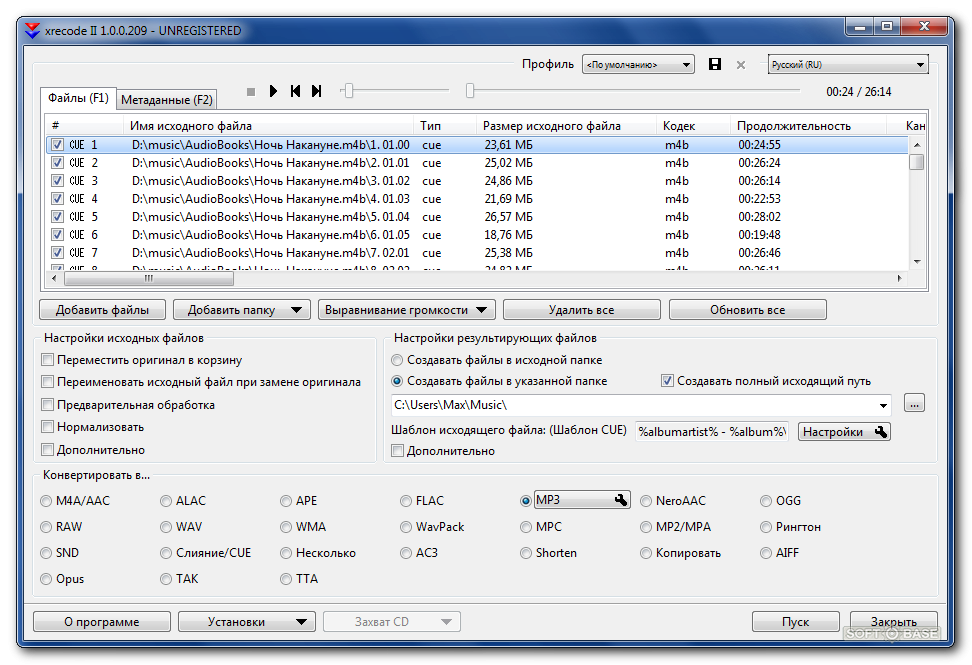972x665 pixels.
Task: Click the xrecode title bar logo
Action: pos(32,30)
